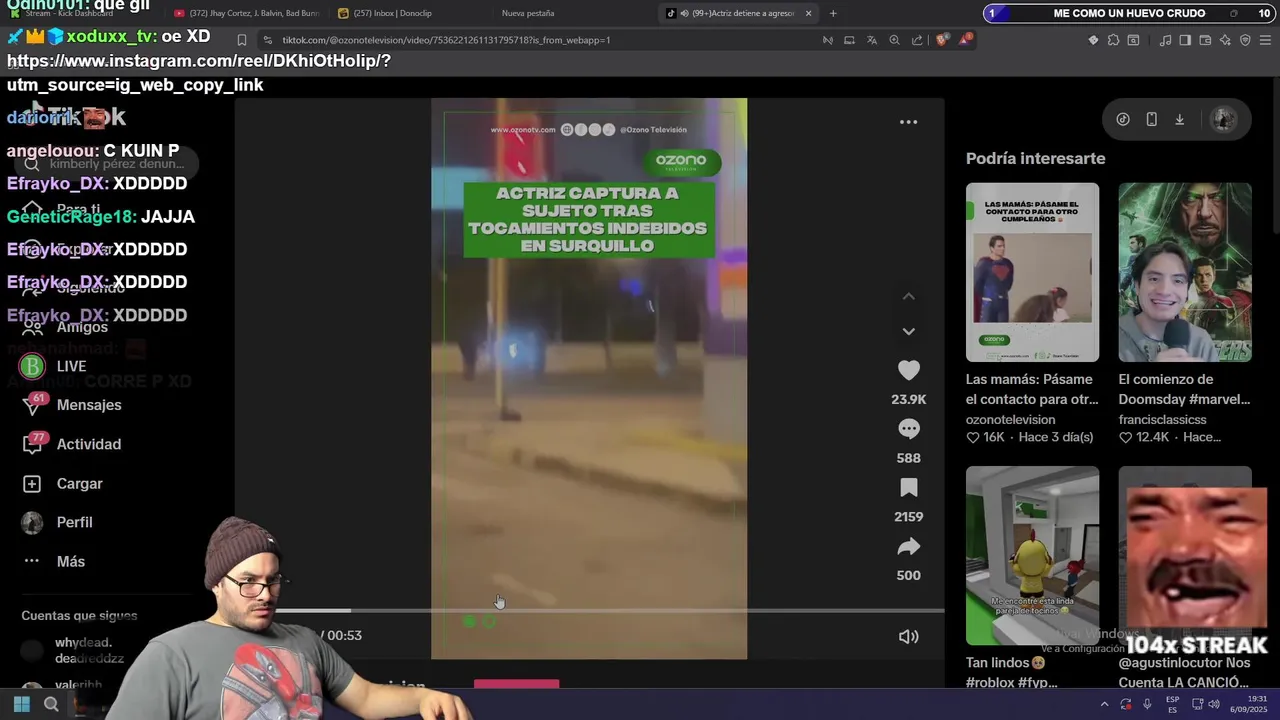Toggle the browser sidebar panel icon
1280x720 pixels.
click(1185, 40)
